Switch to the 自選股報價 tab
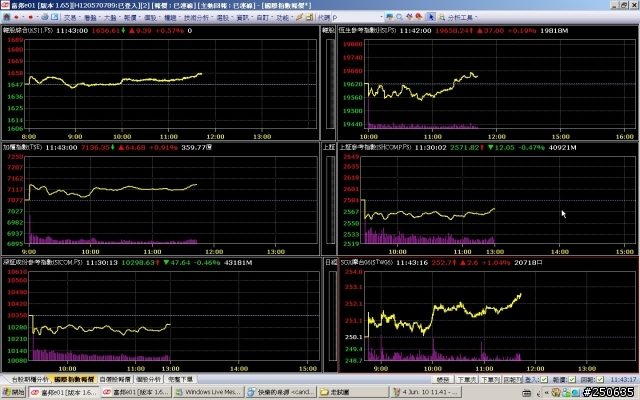The image size is (640, 400). tap(115, 379)
